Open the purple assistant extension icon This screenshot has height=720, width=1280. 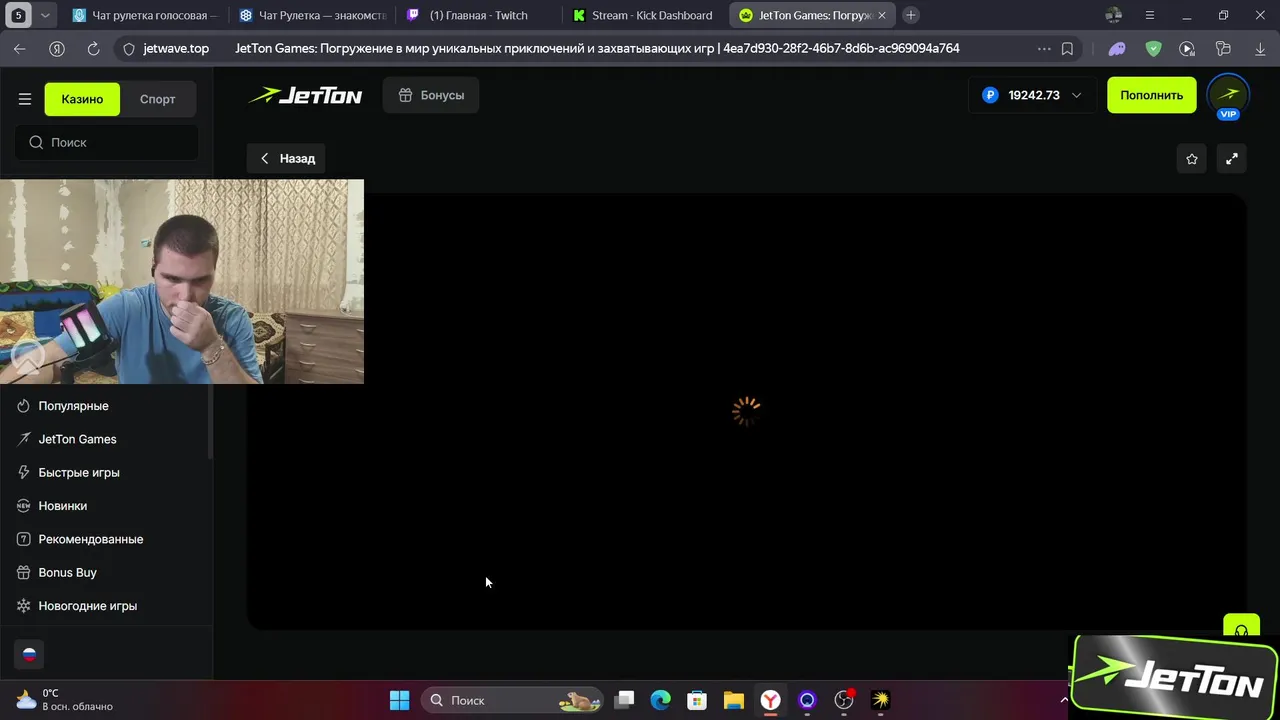coord(1117,48)
